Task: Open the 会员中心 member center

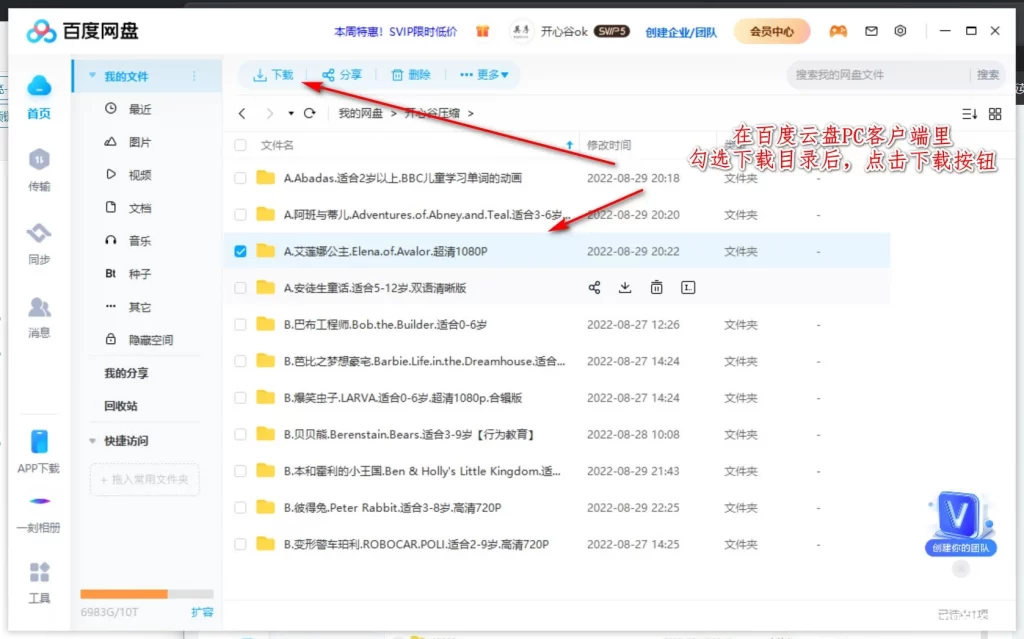Action: [x=772, y=31]
